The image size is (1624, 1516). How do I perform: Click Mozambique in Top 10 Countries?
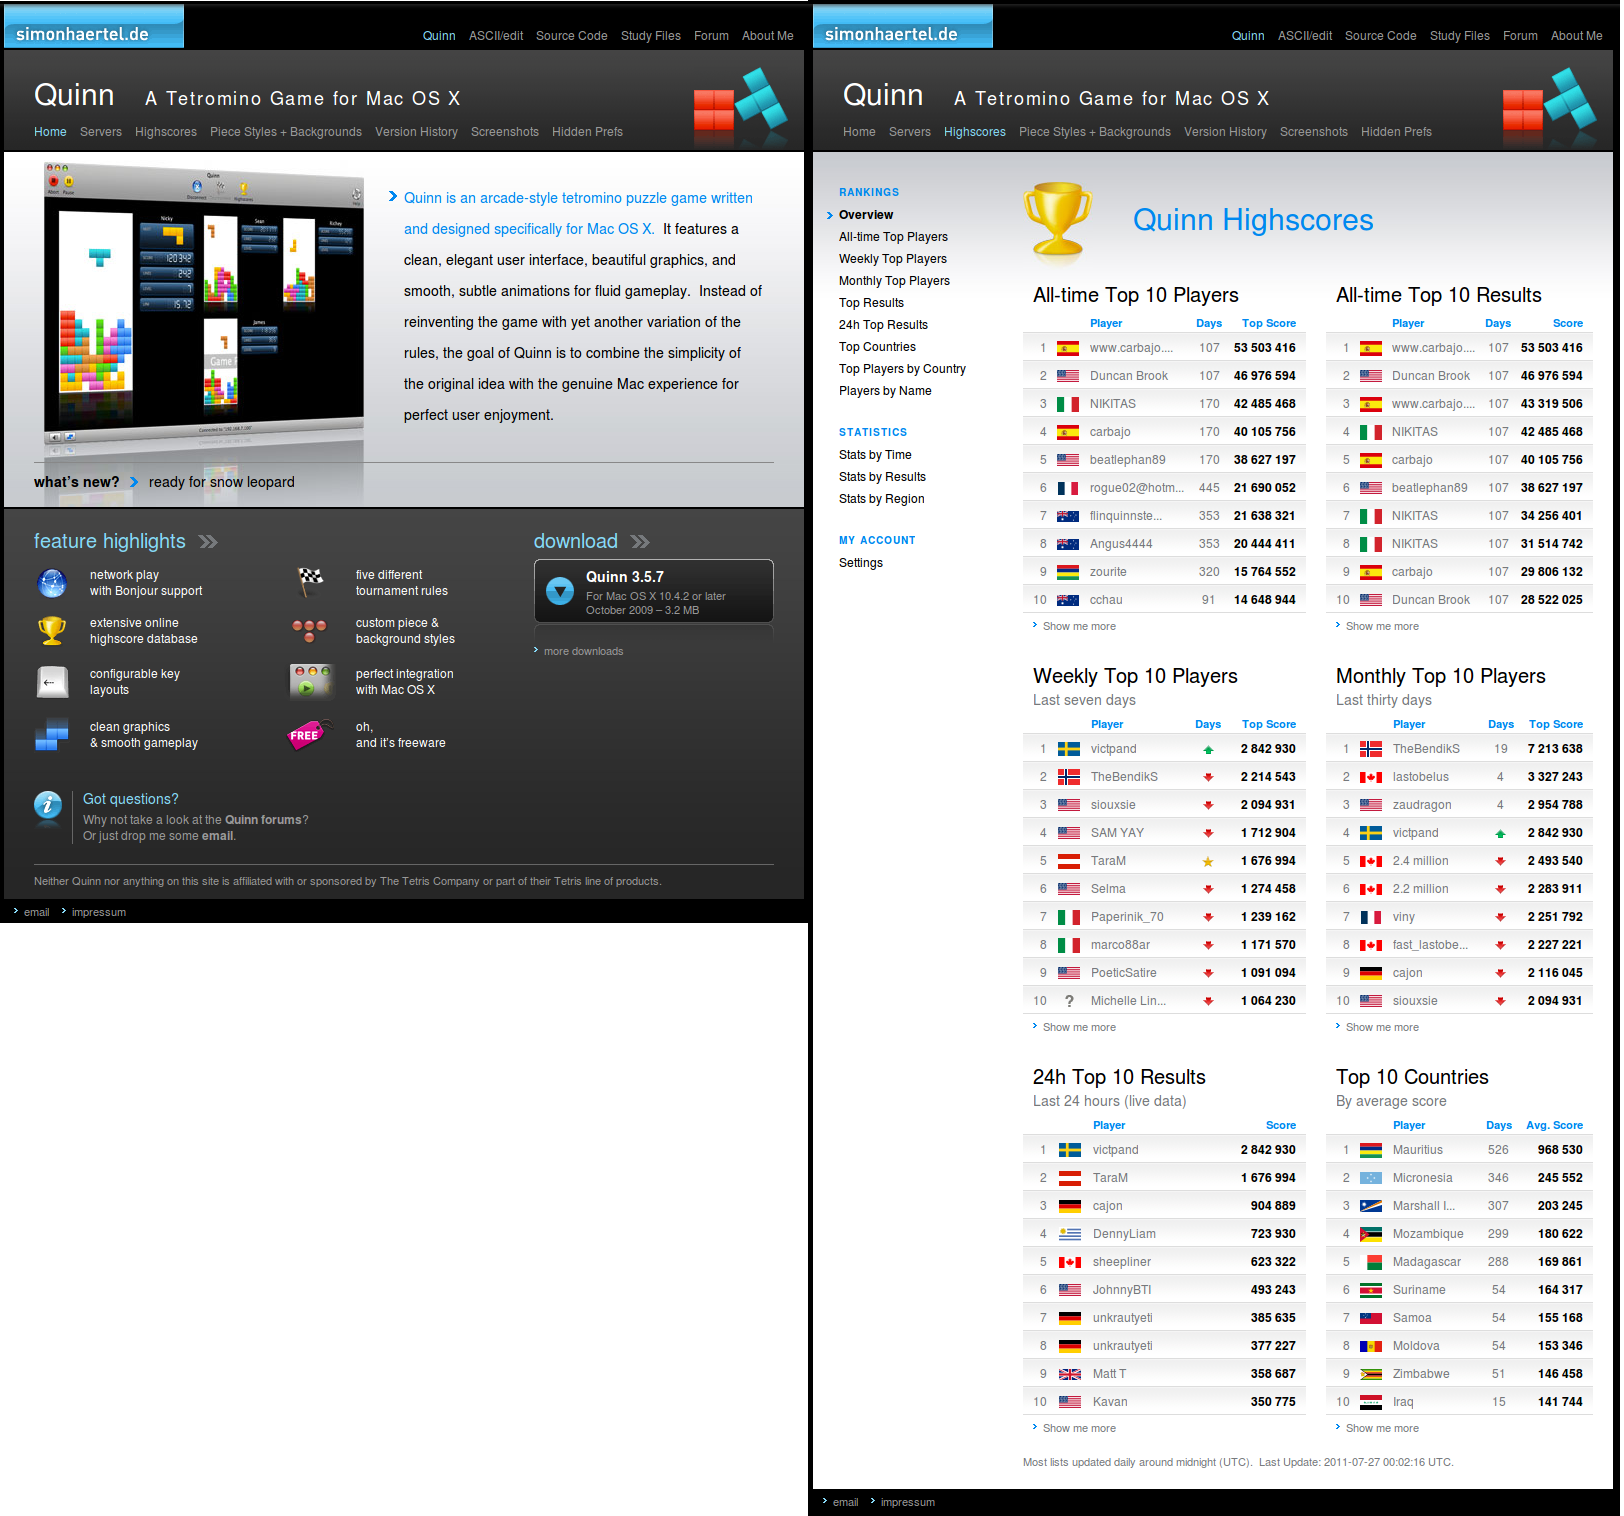1428,1234
